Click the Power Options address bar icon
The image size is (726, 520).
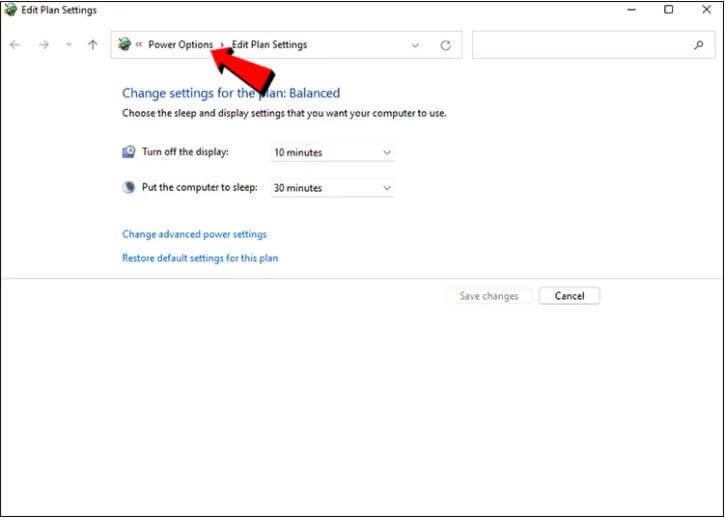coord(124,44)
